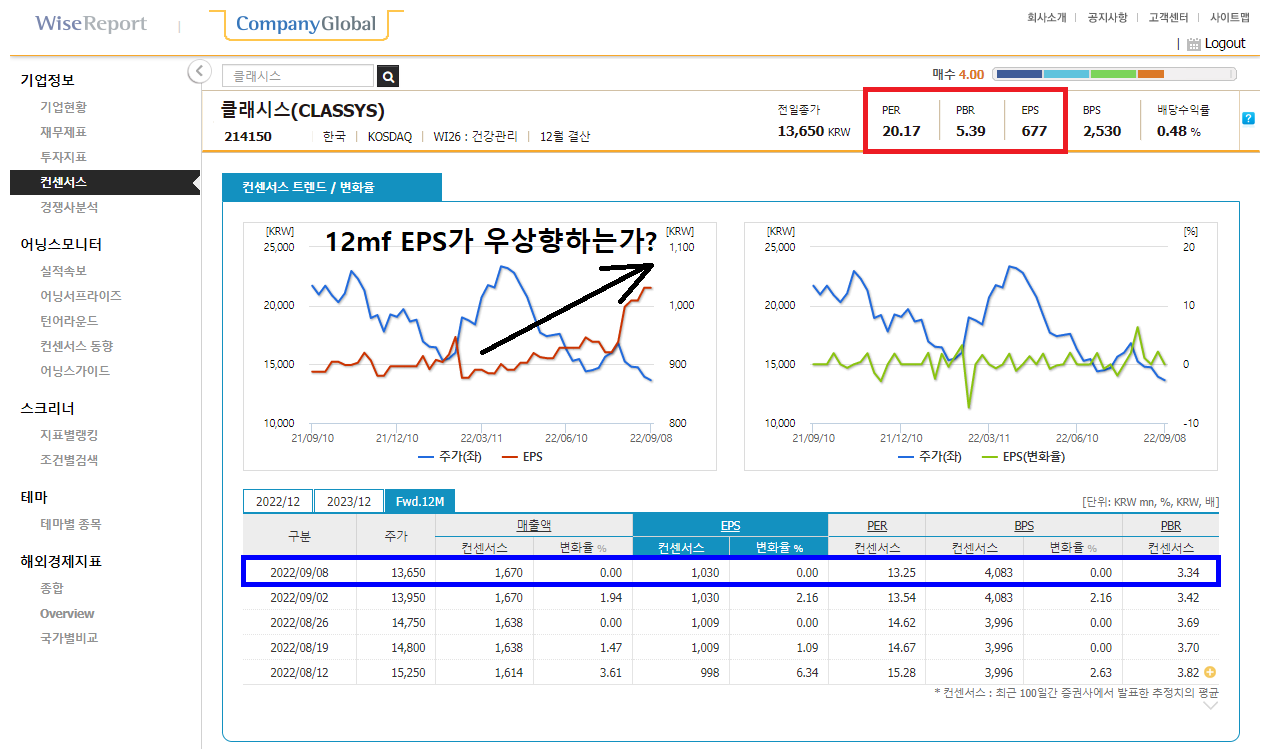Image resolution: width=1268 pixels, height=751 pixels.
Task: Click the Logout link
Action: tap(1225, 44)
